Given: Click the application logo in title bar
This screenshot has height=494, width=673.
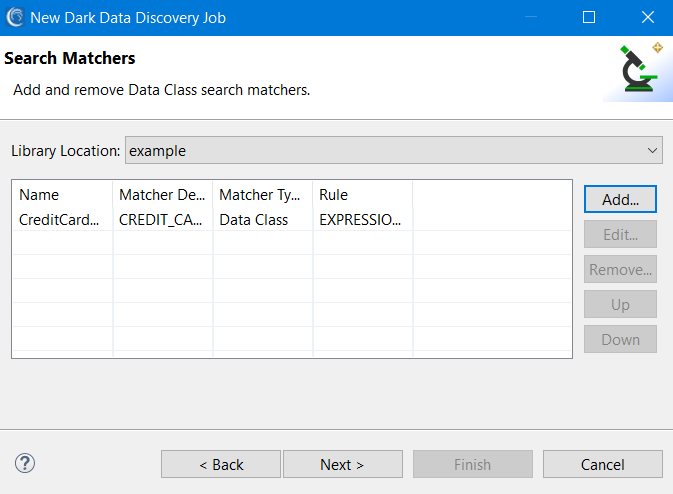Looking at the screenshot, I should click(15, 18).
